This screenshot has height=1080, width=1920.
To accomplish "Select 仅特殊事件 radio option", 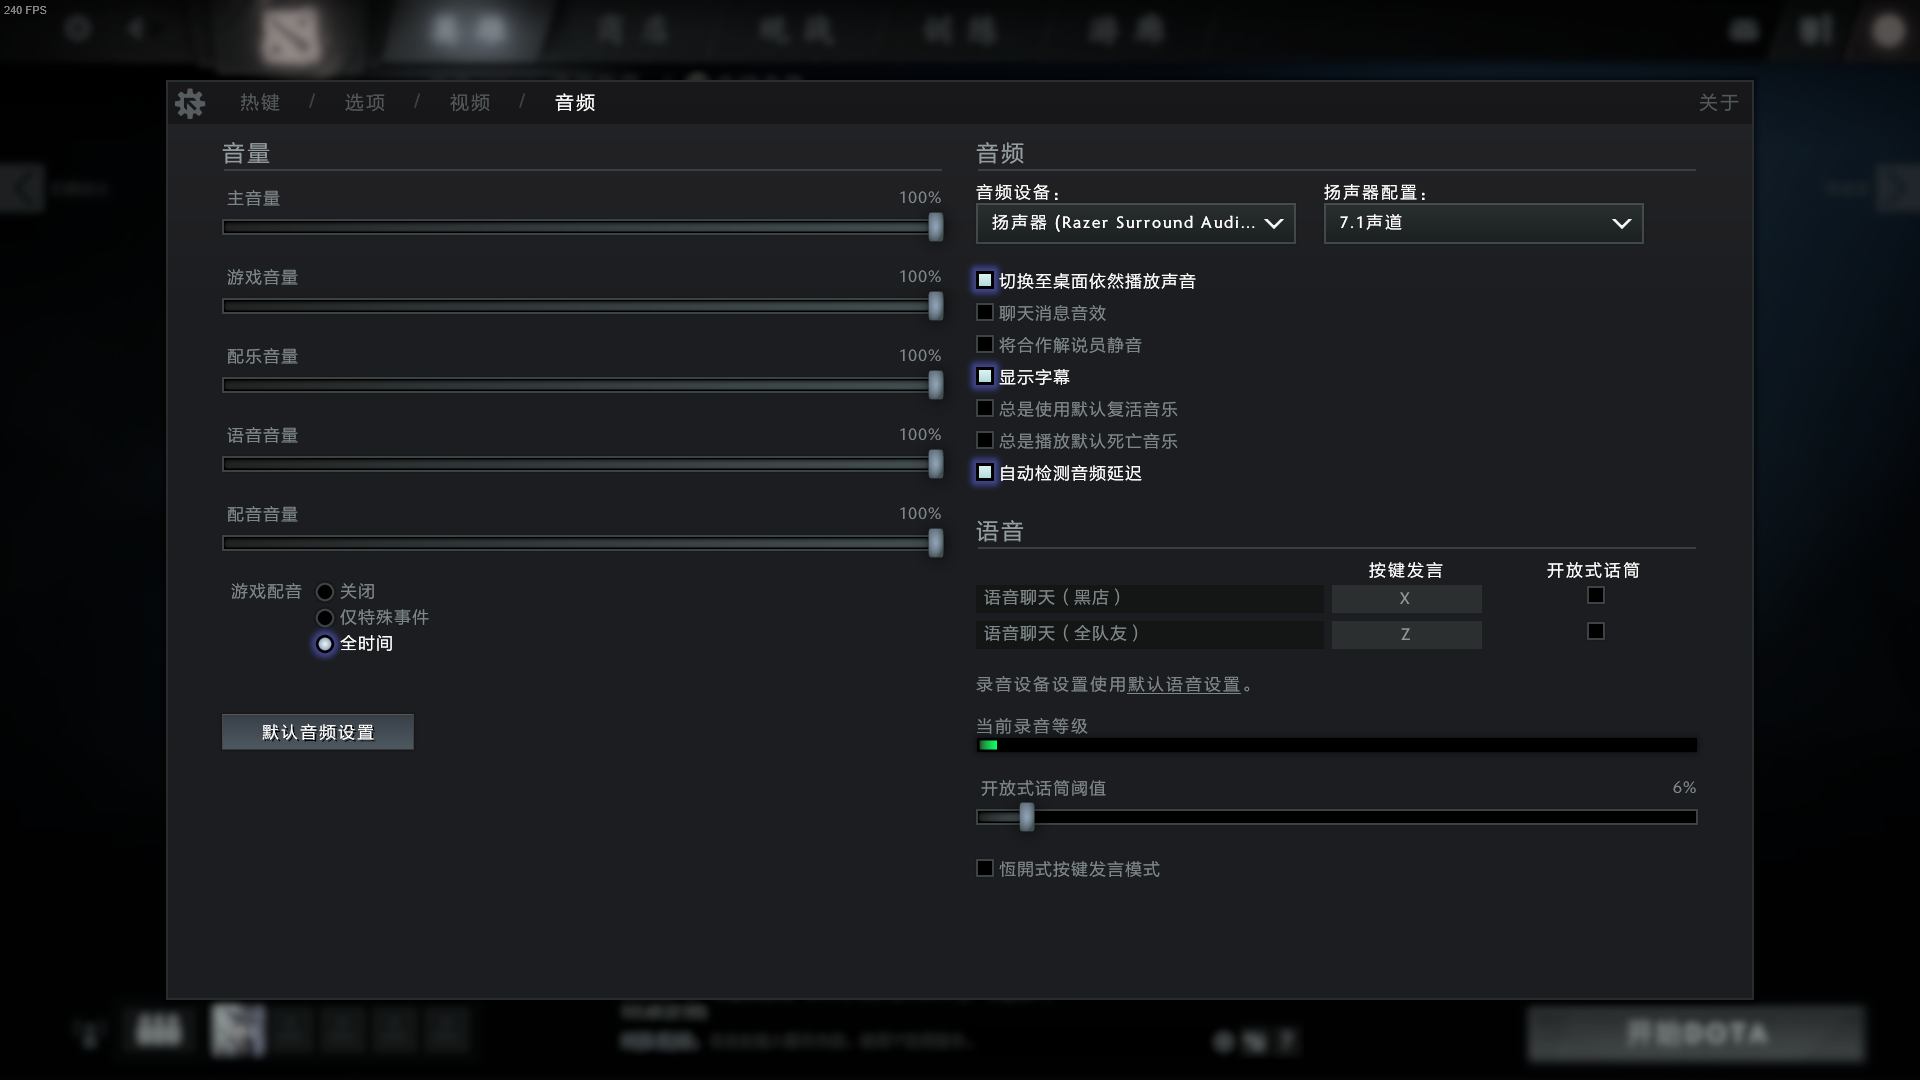I will tap(325, 618).
